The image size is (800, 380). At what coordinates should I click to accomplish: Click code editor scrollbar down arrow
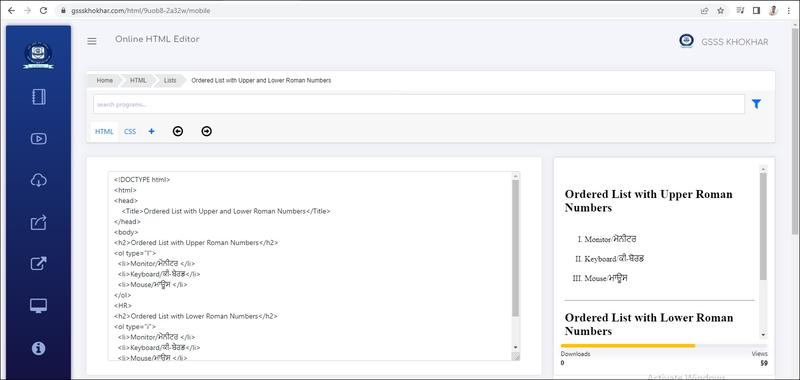[515, 347]
